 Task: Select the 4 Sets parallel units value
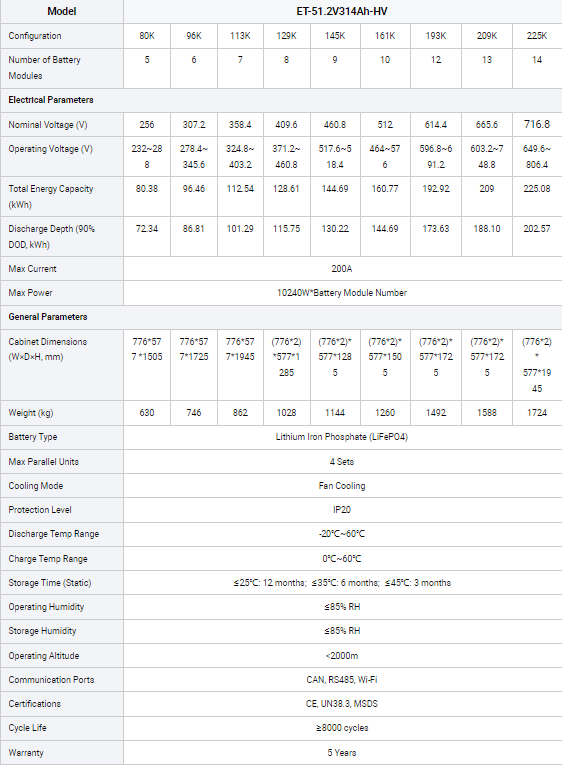coord(341,462)
